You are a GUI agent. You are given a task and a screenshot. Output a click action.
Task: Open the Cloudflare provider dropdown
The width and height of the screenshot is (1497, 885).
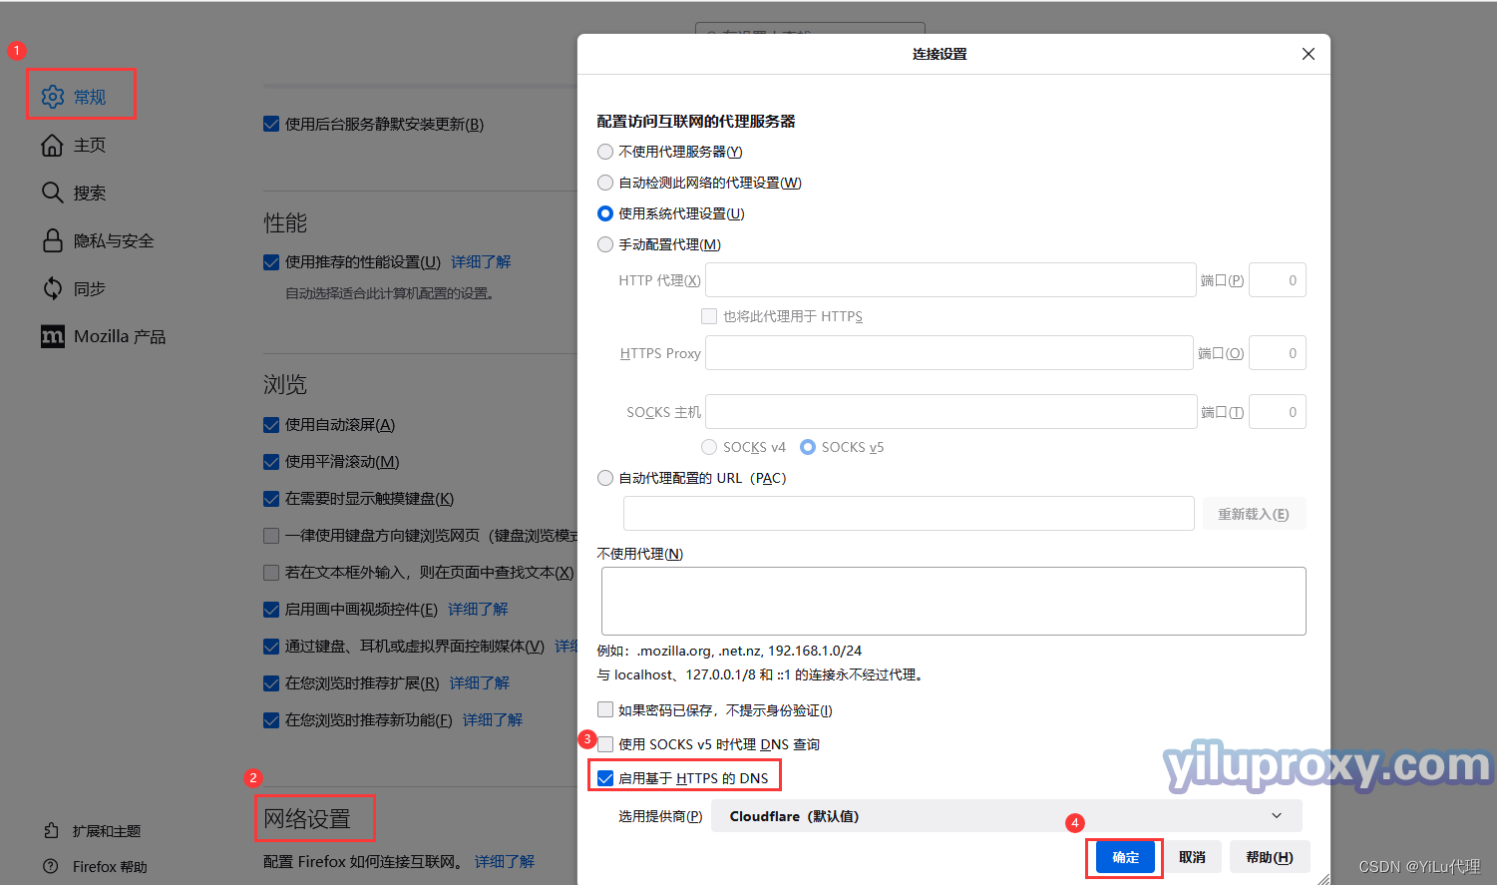point(1006,816)
